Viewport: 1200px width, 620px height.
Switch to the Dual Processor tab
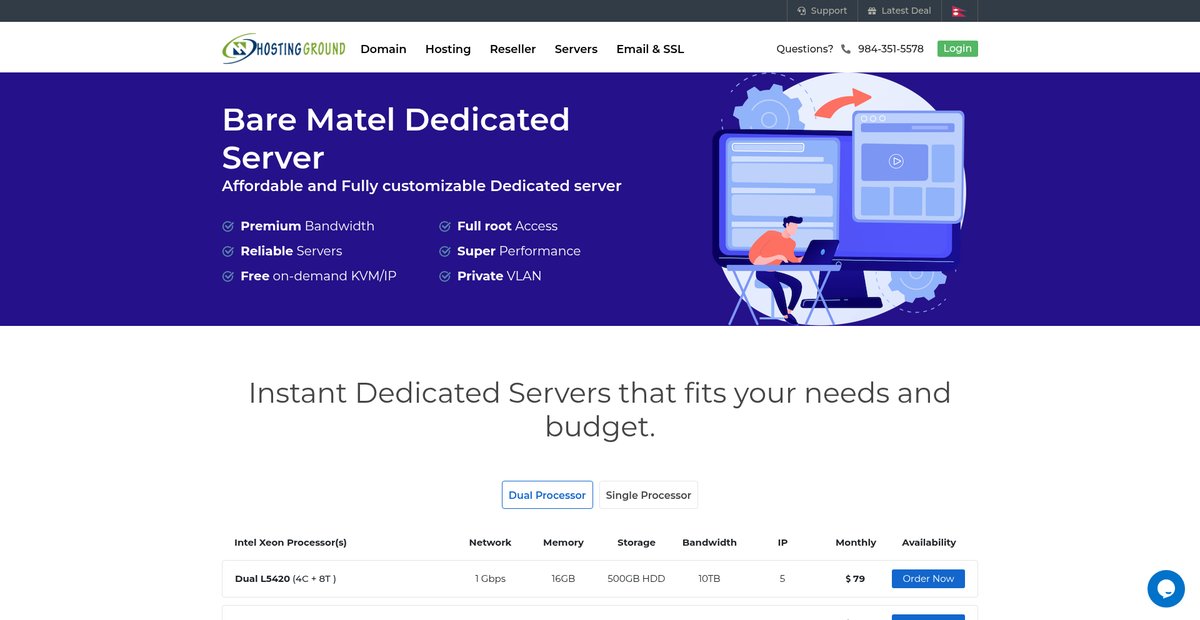(547, 495)
